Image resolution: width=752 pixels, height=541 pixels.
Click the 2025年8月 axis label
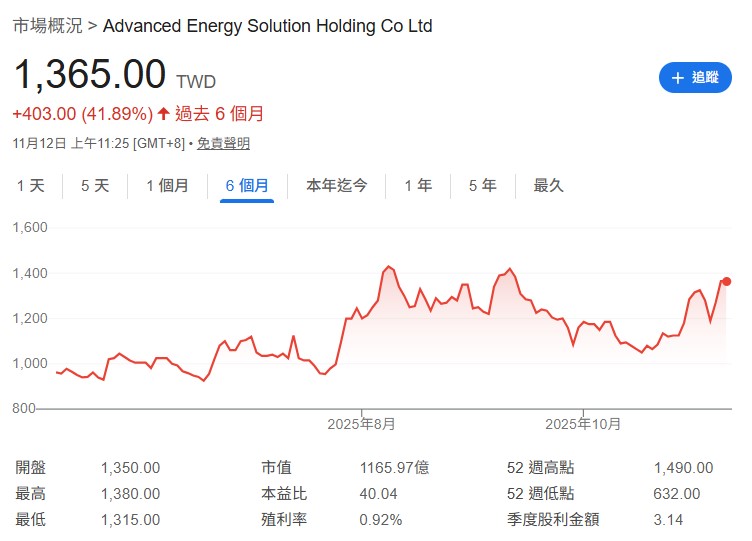point(361,424)
